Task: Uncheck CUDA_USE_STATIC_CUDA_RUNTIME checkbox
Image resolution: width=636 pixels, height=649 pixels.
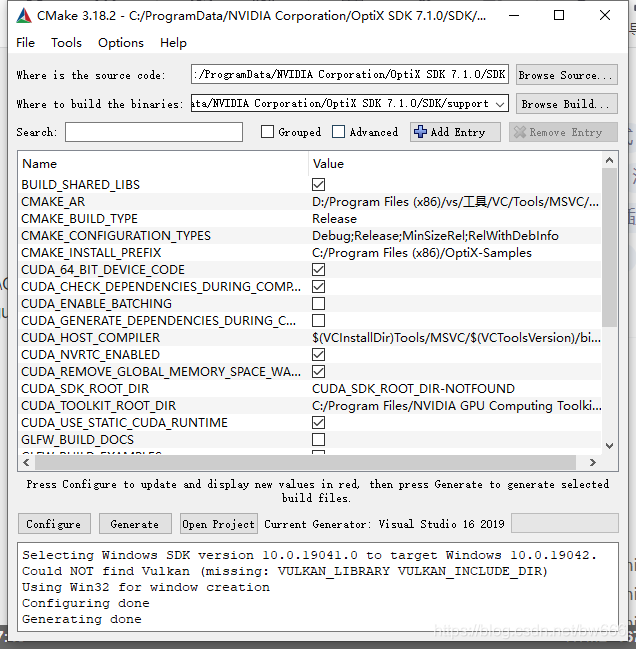Action: (x=318, y=423)
